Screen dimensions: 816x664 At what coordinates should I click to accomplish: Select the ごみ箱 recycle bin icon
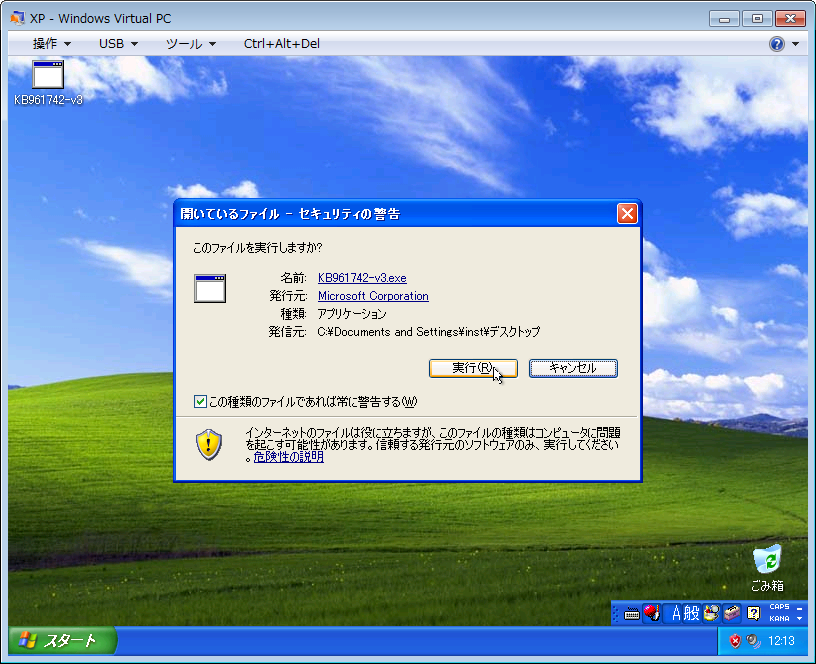tap(767, 568)
